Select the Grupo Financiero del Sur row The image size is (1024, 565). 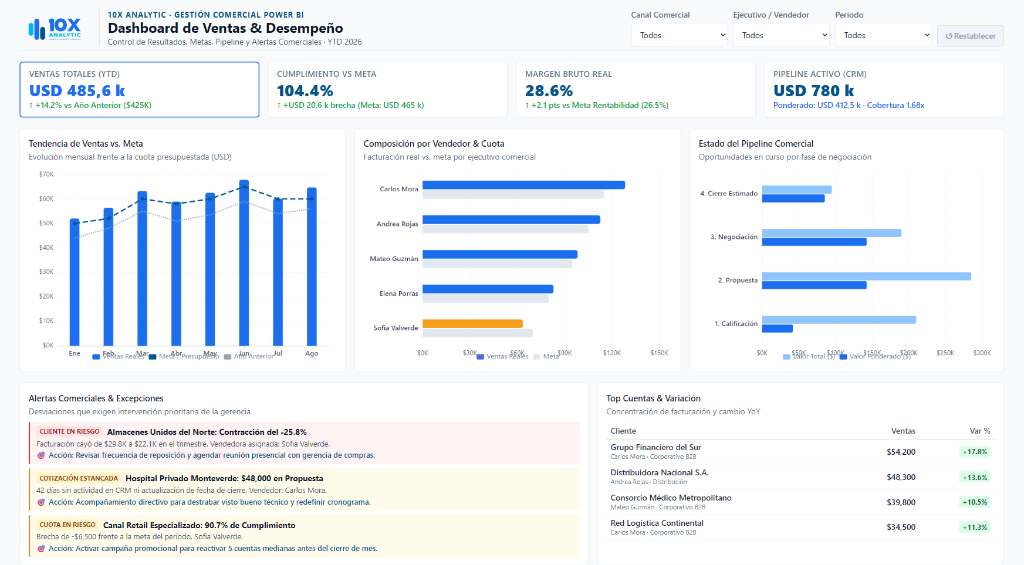click(x=800, y=451)
